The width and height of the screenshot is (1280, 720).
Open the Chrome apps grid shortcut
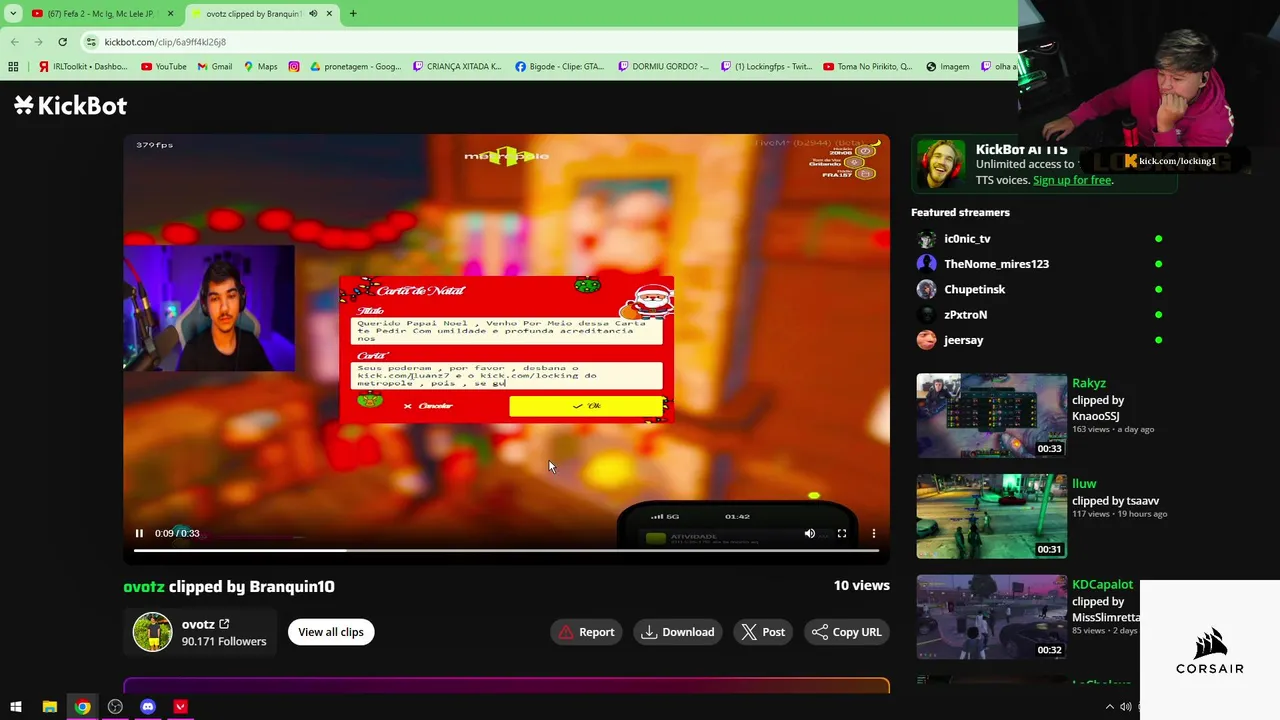13,67
